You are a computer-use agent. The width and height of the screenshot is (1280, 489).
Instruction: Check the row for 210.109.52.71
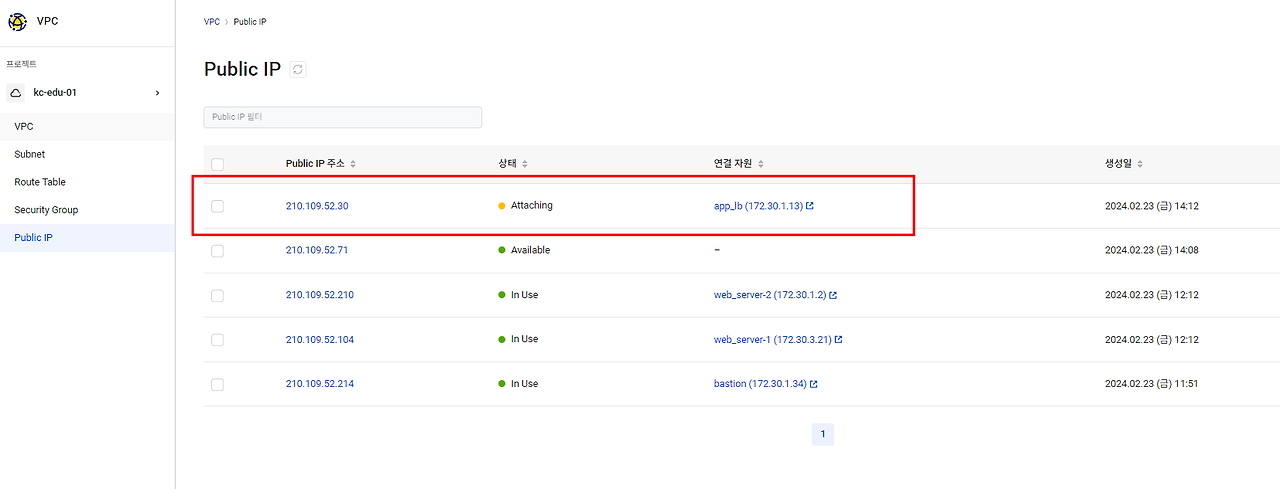[217, 251]
